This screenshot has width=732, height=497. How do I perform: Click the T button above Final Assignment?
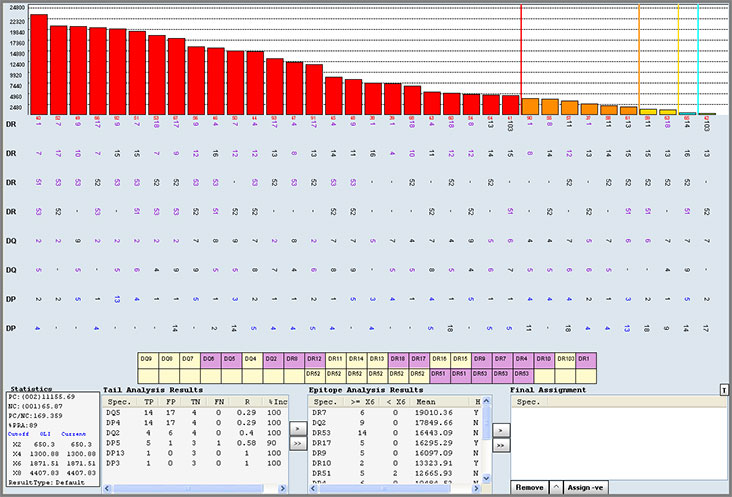(x=724, y=389)
